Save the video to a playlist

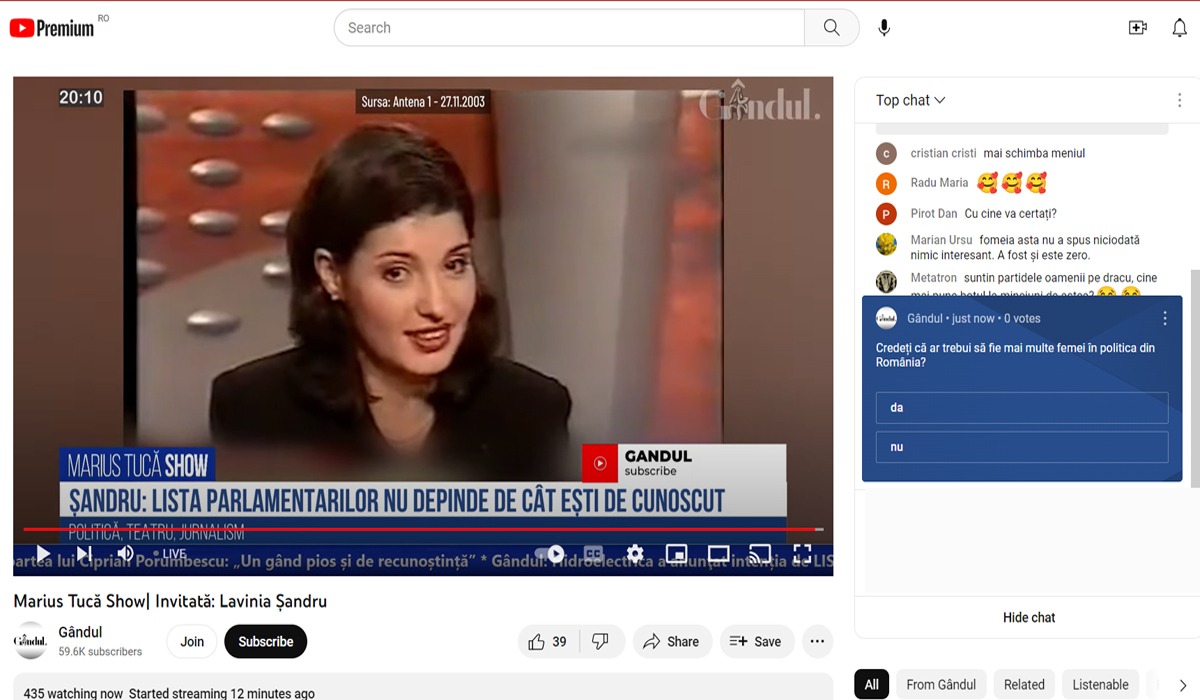[x=756, y=642]
